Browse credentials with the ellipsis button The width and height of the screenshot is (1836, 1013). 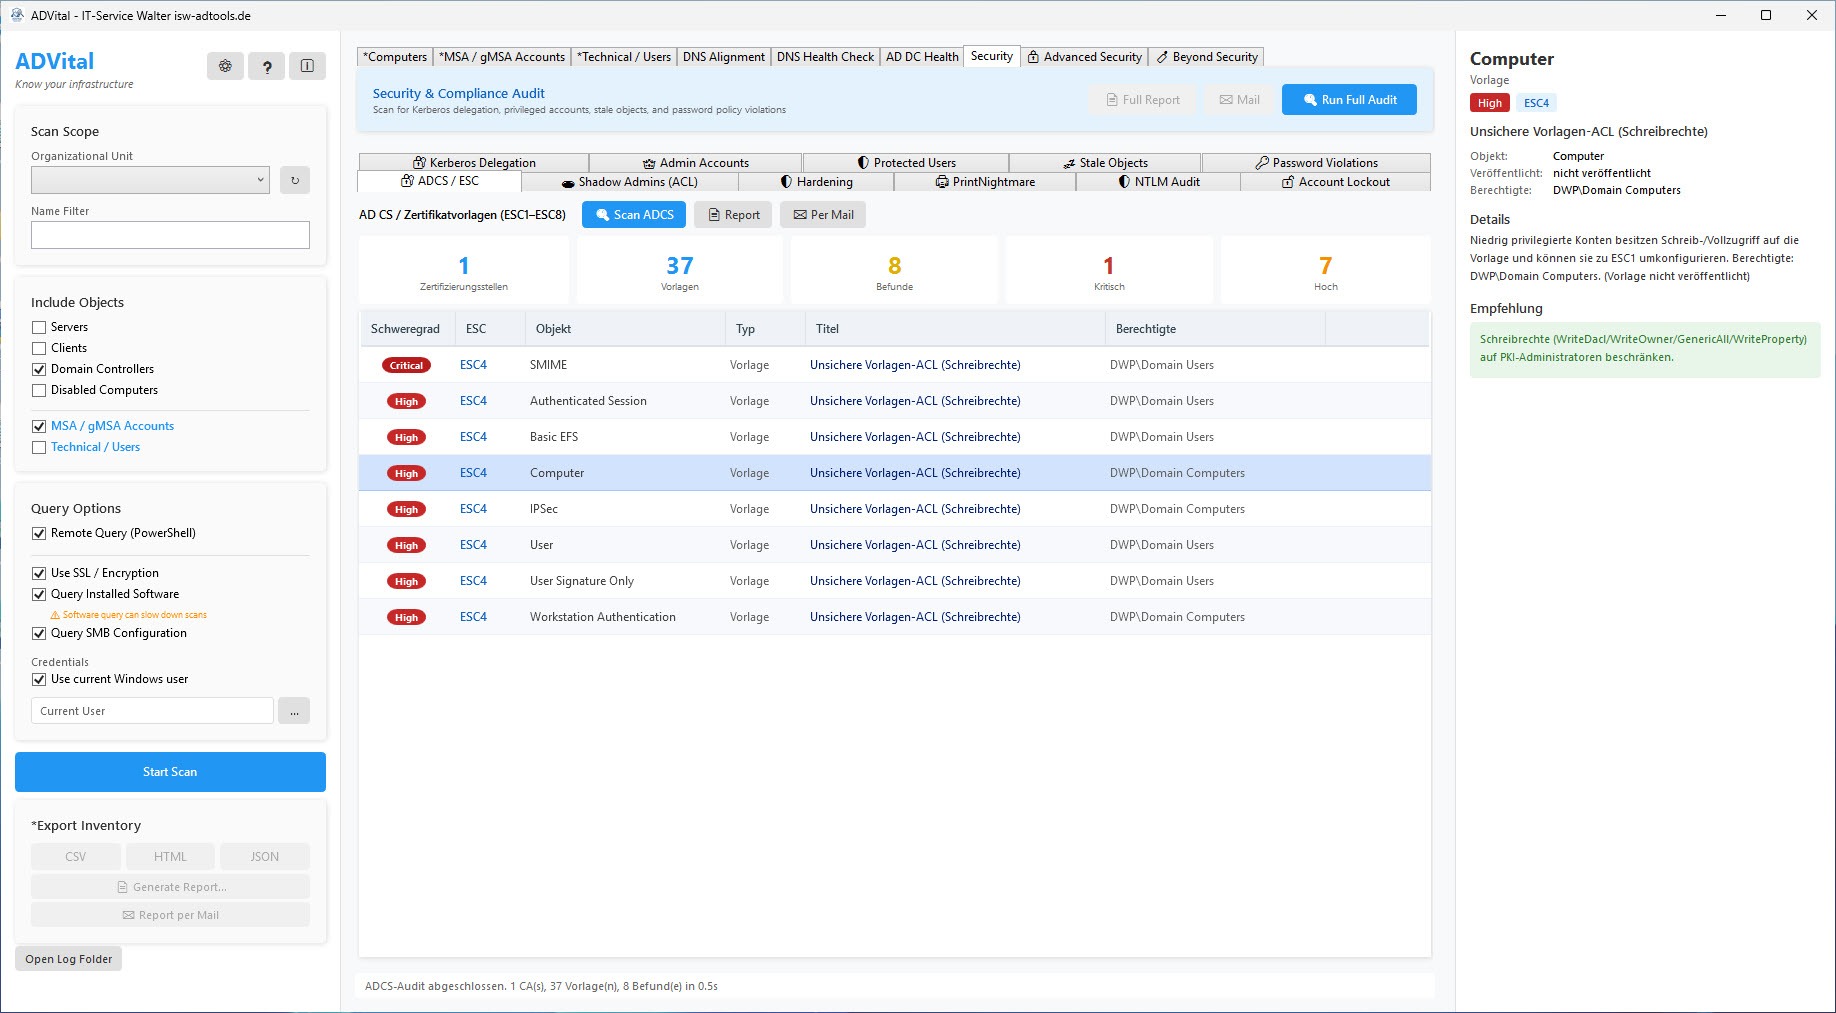point(294,711)
